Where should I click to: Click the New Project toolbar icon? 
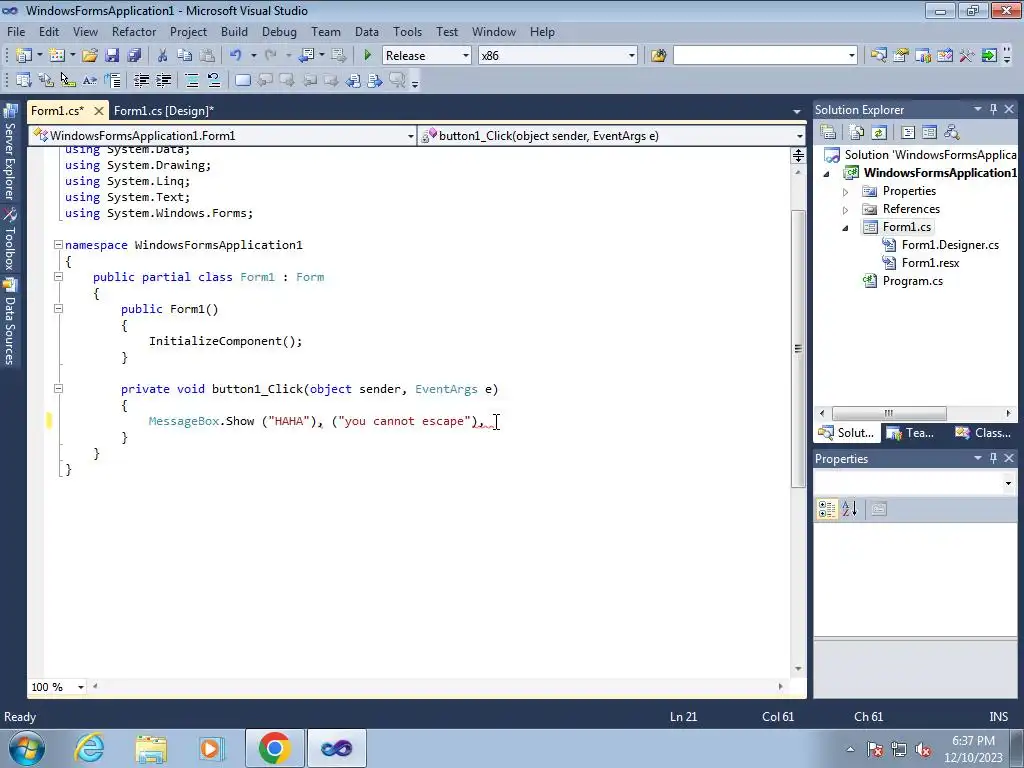24,56
